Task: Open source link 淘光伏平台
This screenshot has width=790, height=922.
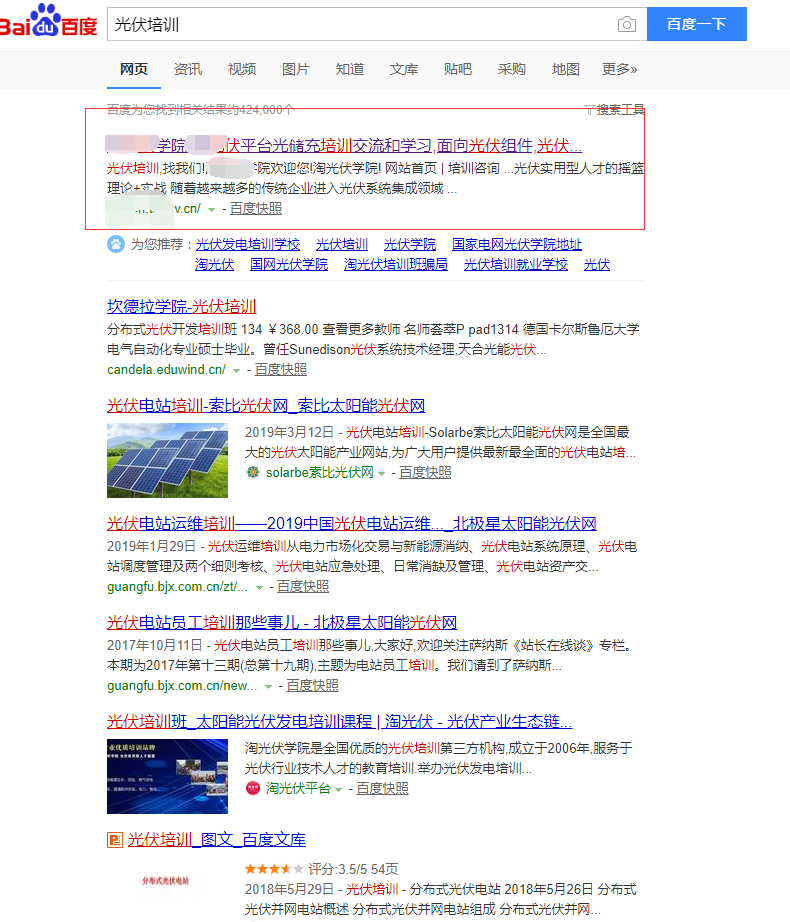Action: point(298,789)
